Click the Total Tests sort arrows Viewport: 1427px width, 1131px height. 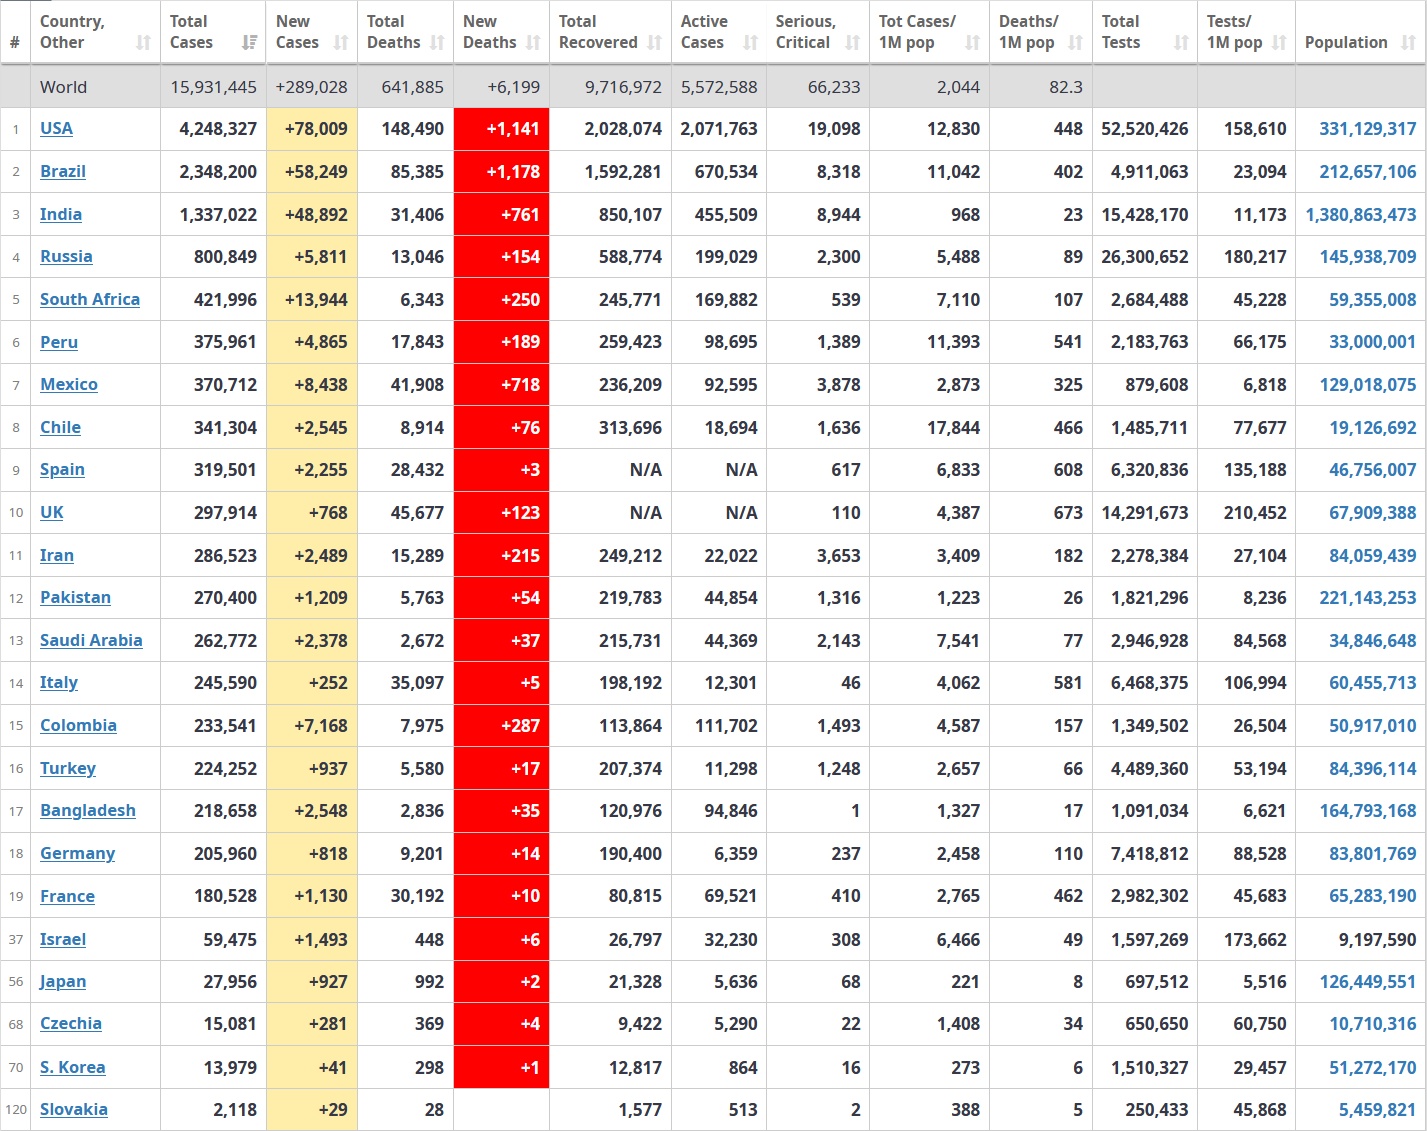coord(1181,43)
